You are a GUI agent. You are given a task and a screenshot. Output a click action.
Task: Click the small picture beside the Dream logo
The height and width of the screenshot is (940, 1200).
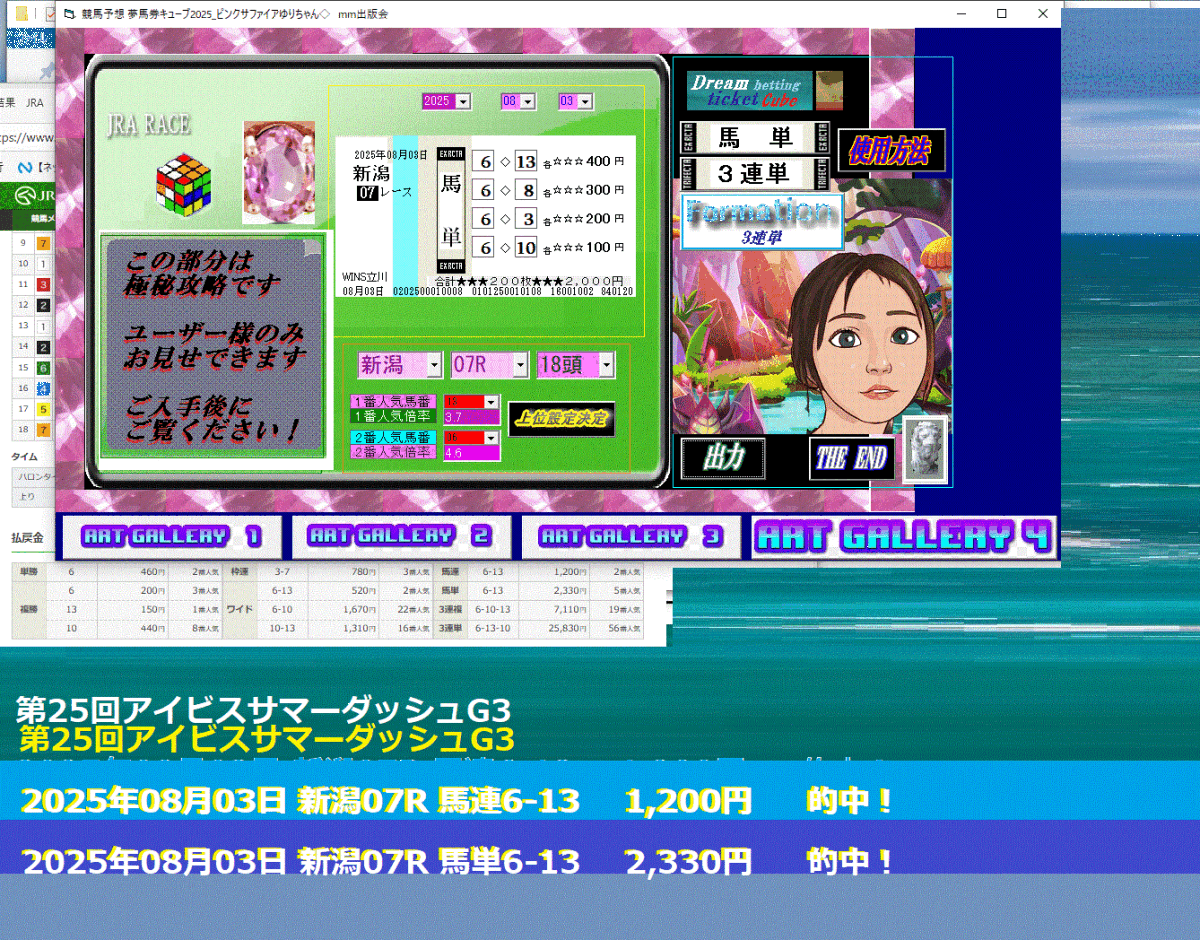click(x=829, y=91)
